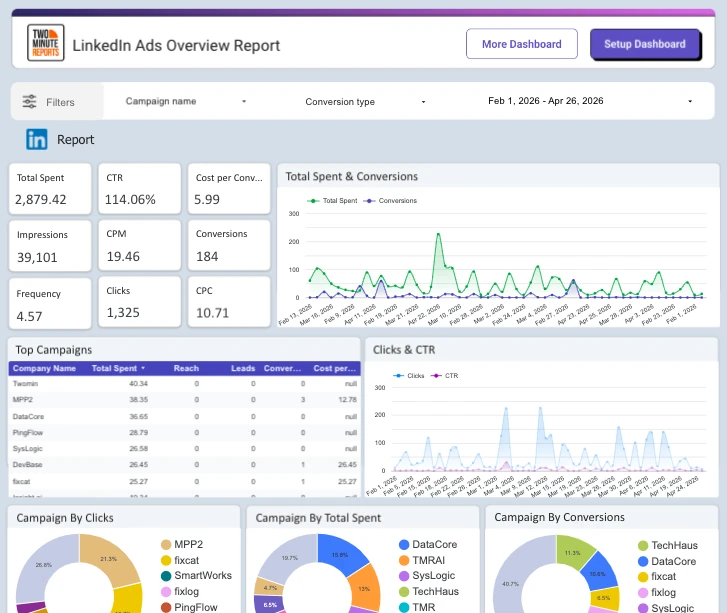Click SmartWorks swatch in Clicks legend
727x613 pixels.
point(166,576)
